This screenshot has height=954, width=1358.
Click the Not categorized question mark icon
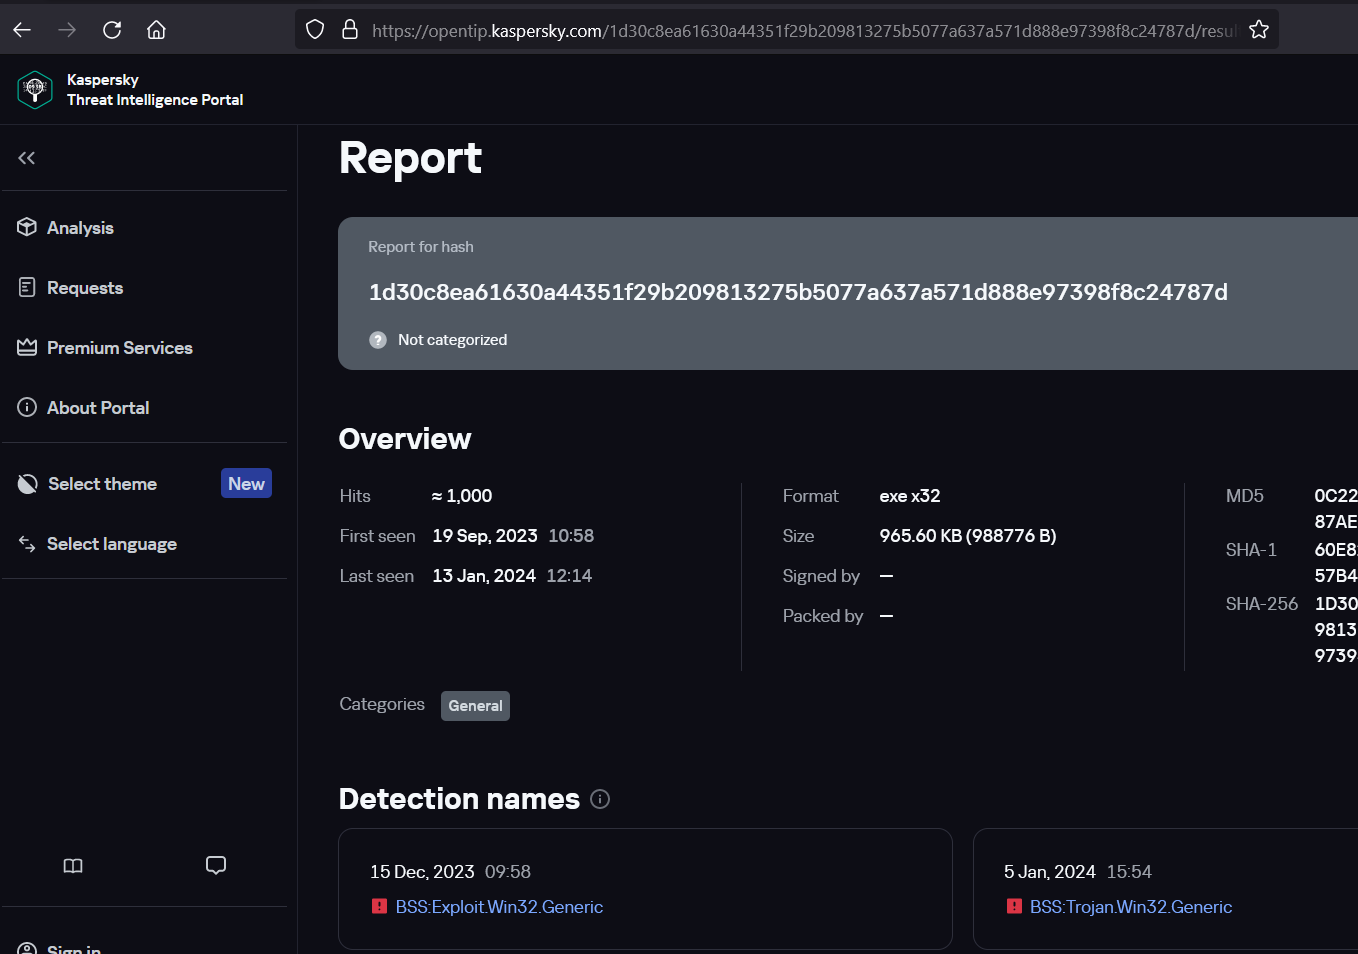tap(378, 340)
